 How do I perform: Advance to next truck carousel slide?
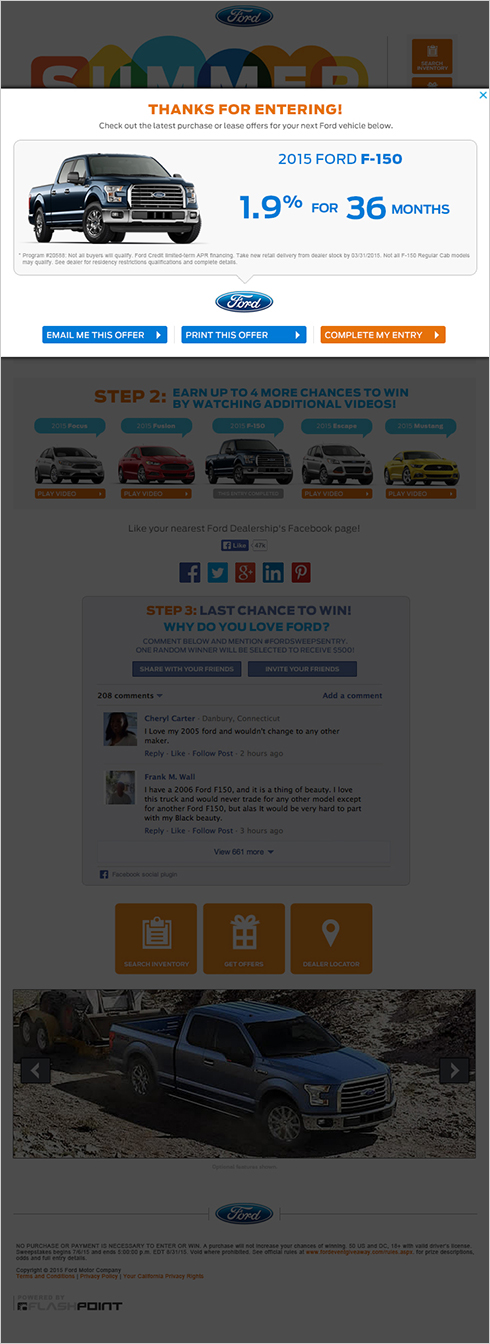pos(454,1070)
